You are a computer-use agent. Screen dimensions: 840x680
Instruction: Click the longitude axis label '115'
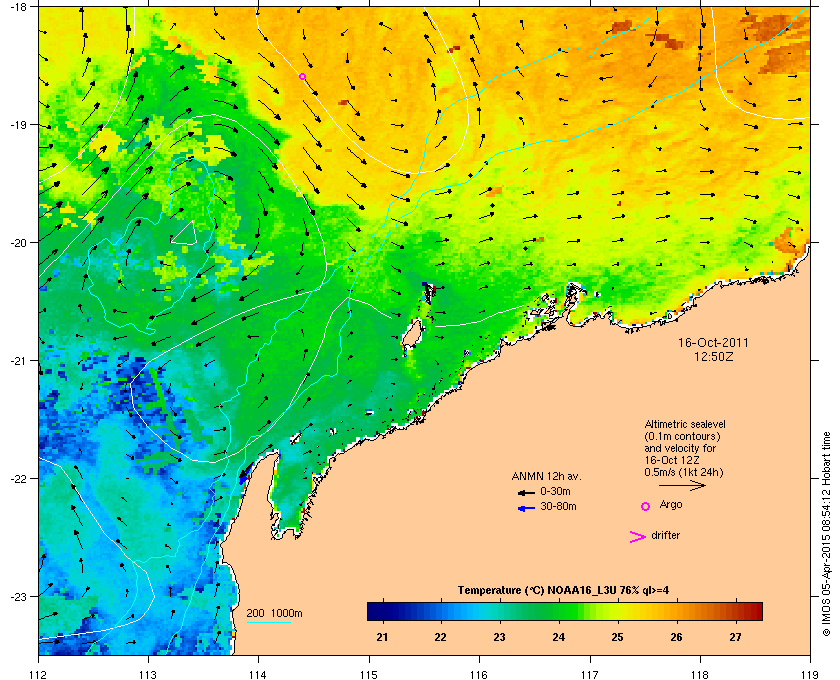pyautogui.click(x=369, y=675)
